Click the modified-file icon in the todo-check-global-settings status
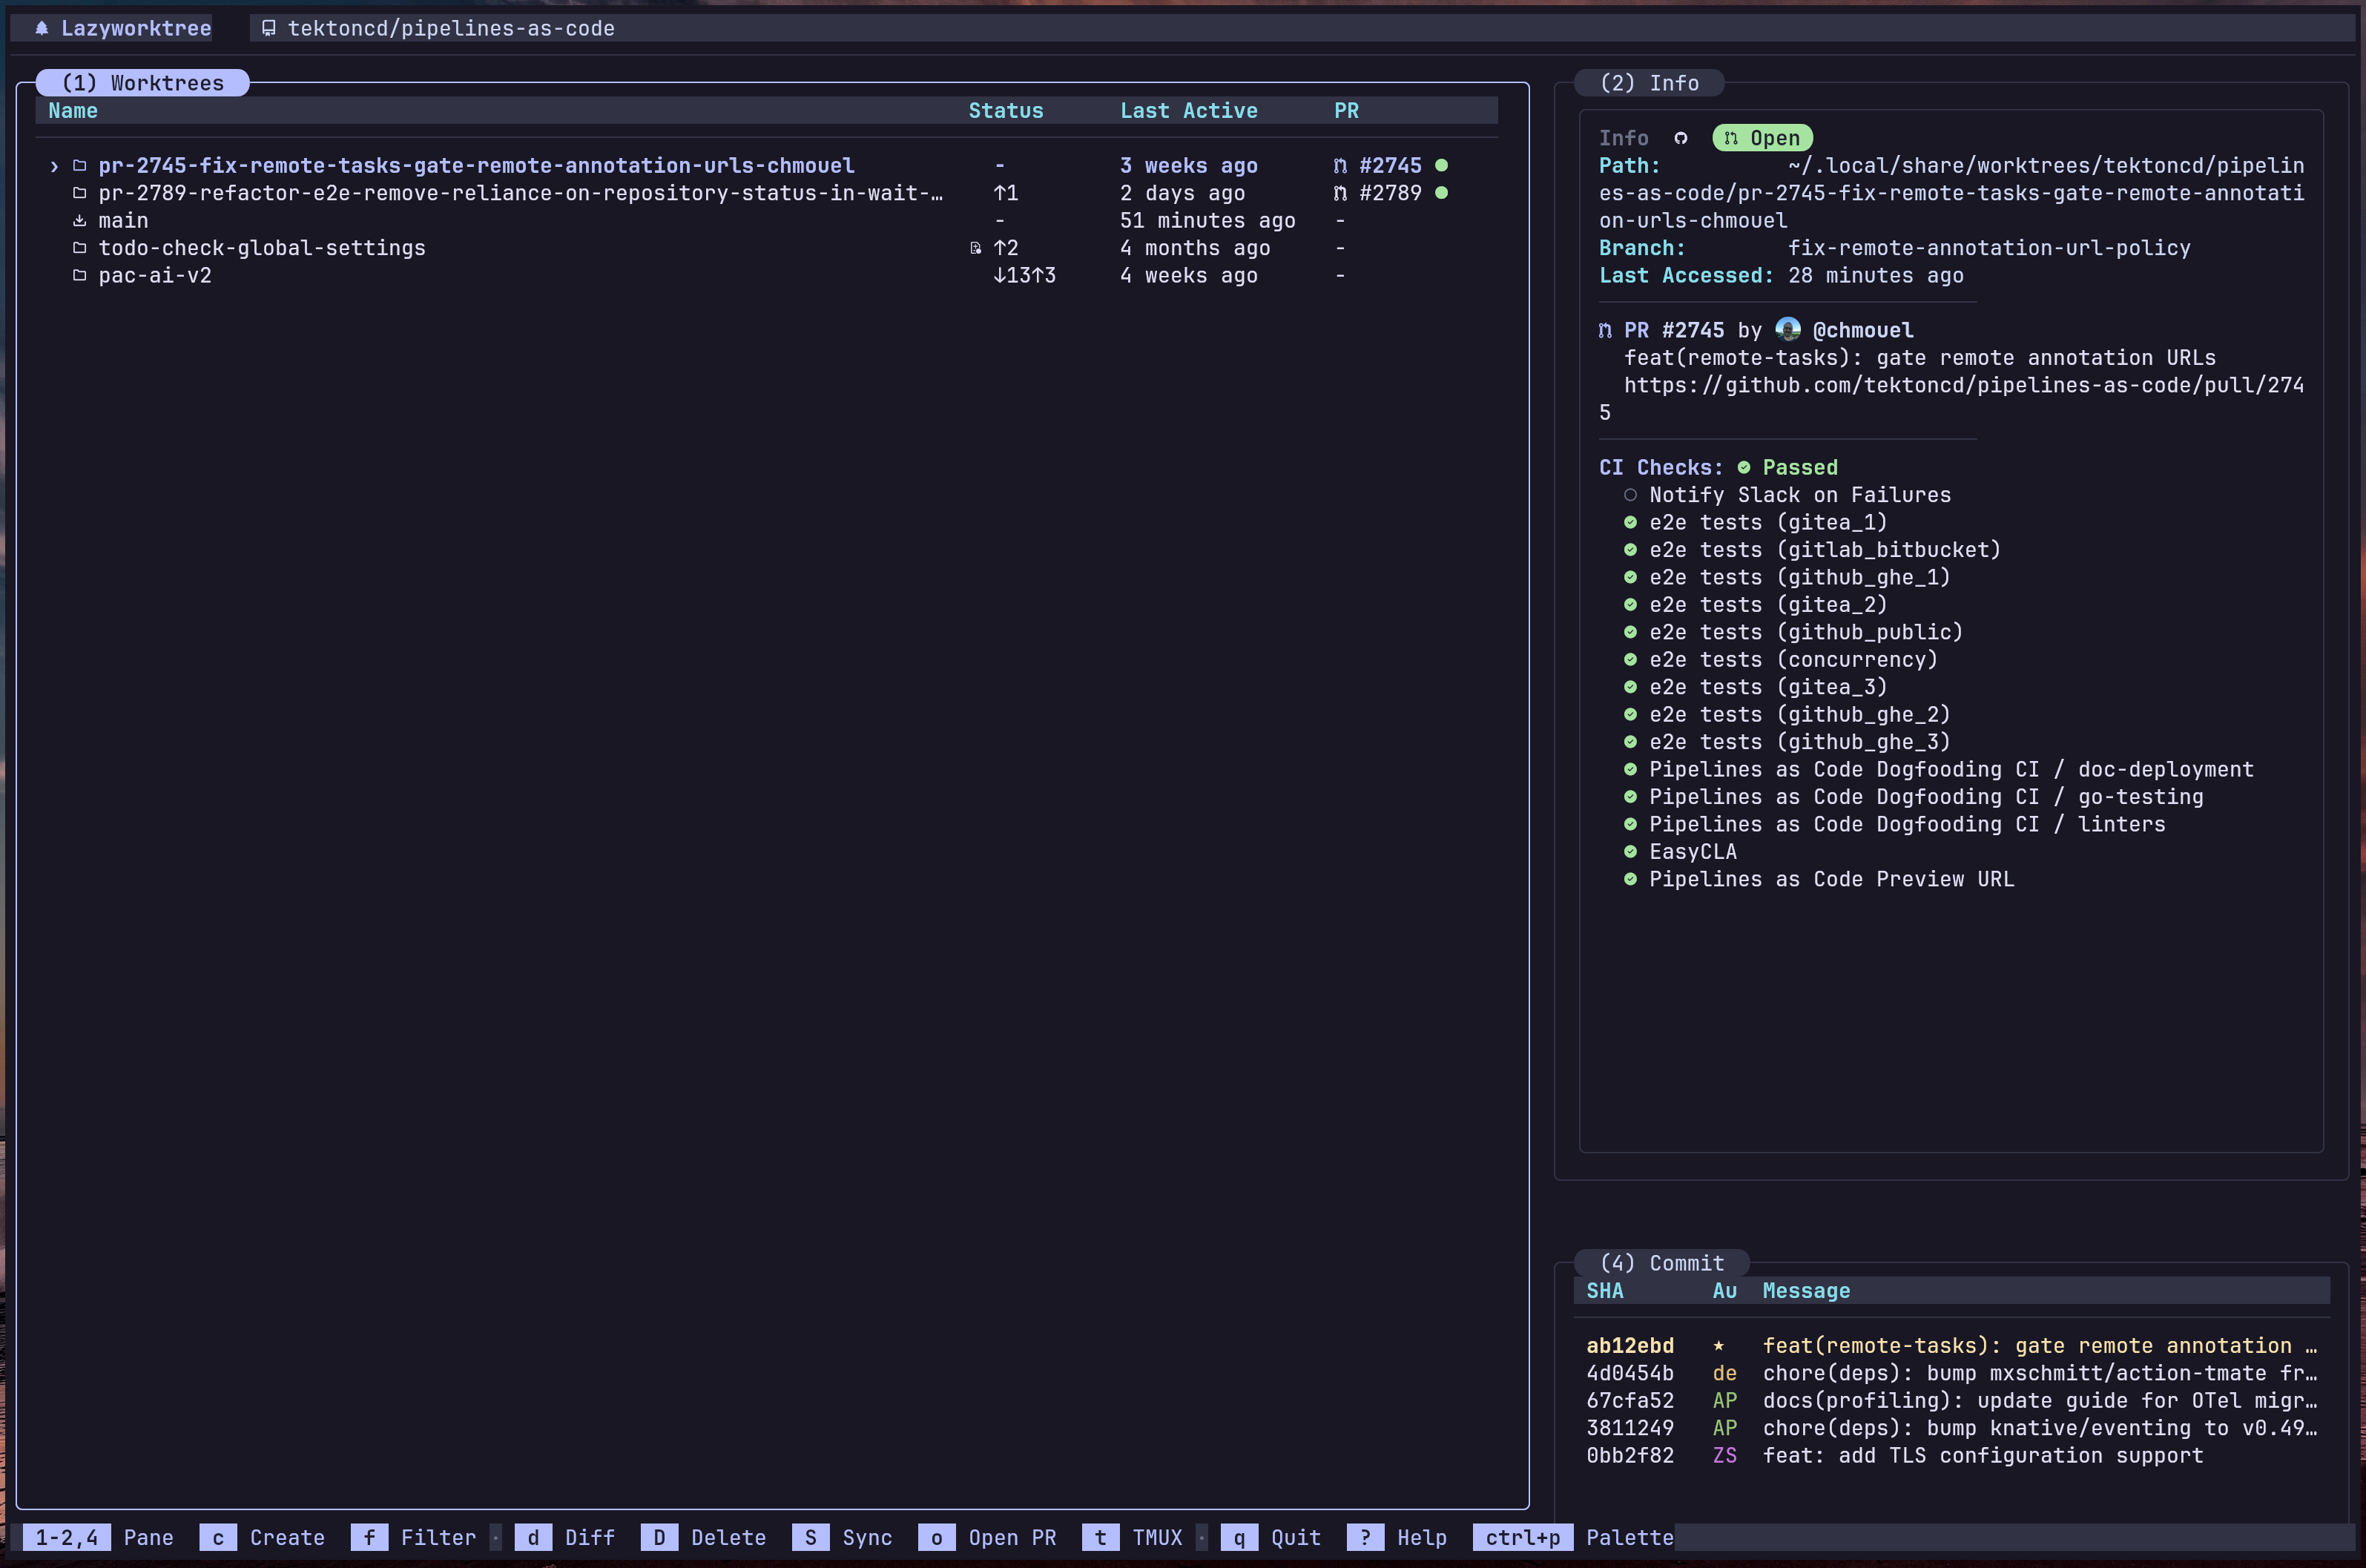Viewport: 2366px width, 1568px height. click(975, 248)
